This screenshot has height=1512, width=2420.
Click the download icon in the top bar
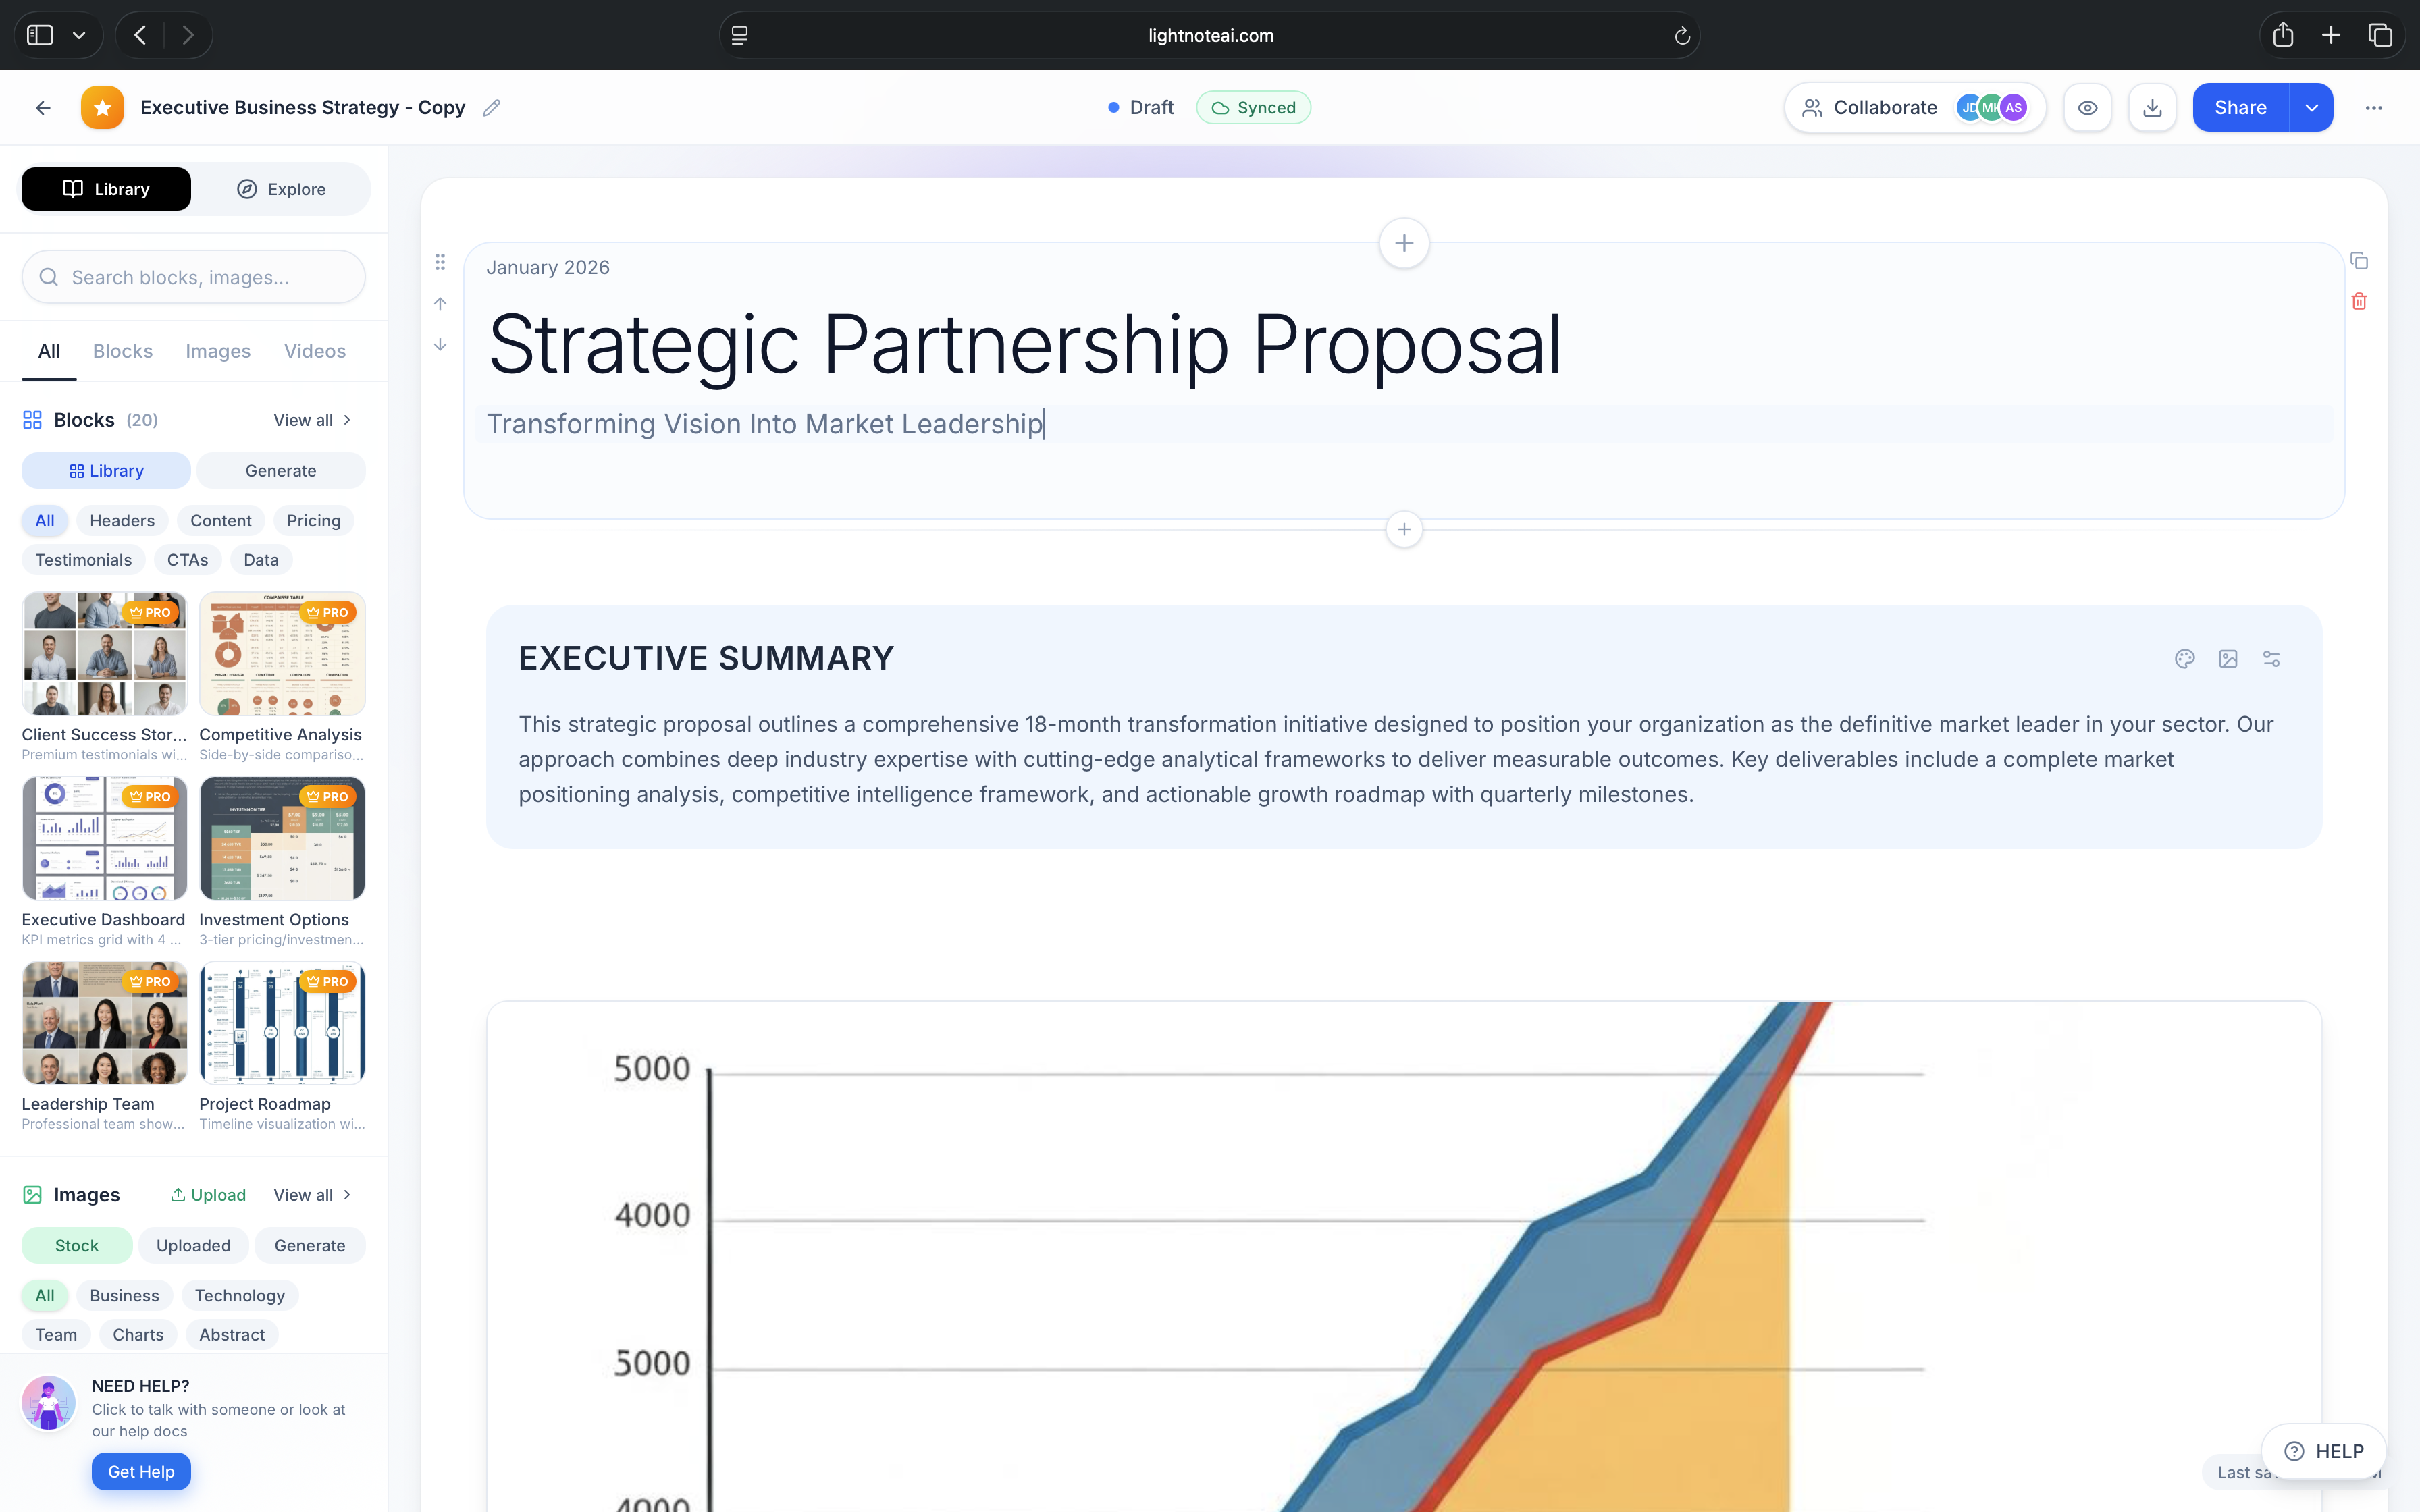[x=2152, y=108]
